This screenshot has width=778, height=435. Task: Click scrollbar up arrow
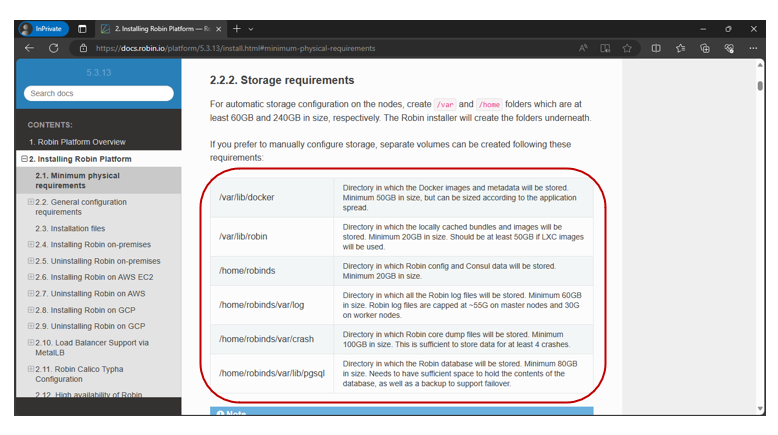click(x=760, y=65)
